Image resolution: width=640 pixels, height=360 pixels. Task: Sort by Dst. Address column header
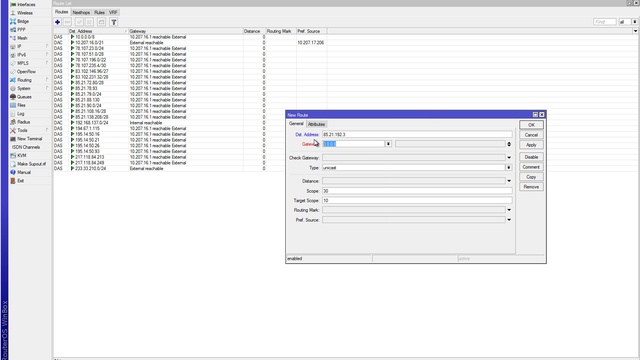coord(98,31)
